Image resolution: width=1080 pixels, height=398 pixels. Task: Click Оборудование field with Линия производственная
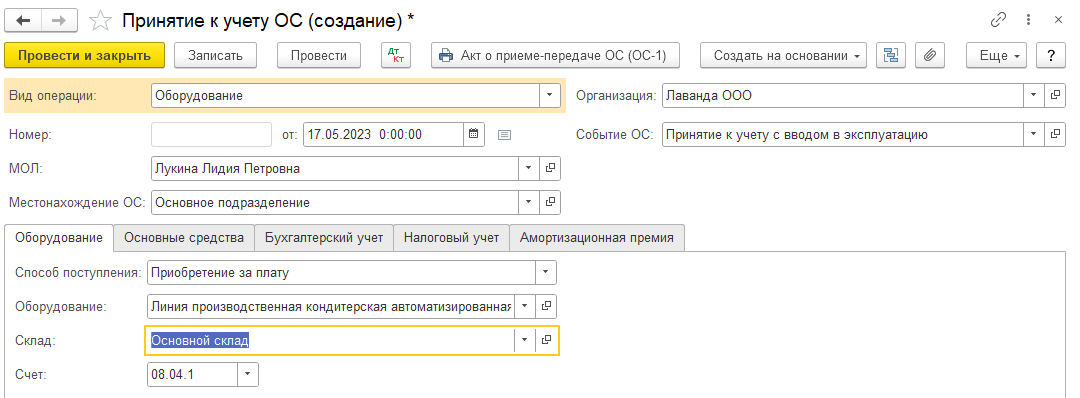pos(331,306)
